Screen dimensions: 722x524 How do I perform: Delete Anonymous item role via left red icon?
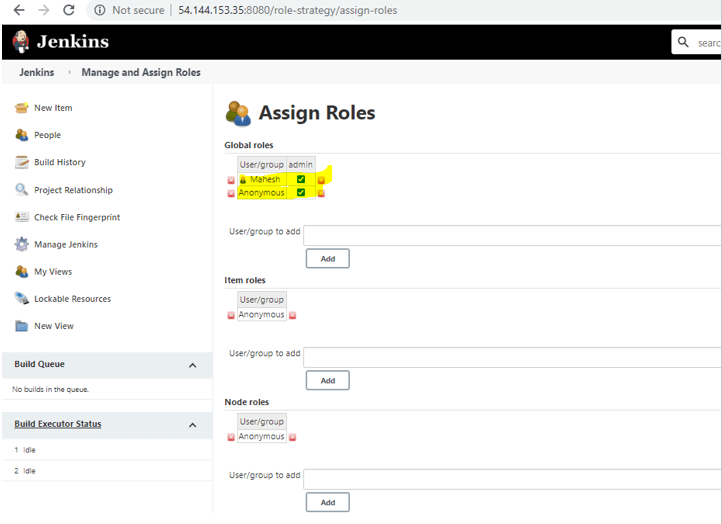[x=231, y=315]
